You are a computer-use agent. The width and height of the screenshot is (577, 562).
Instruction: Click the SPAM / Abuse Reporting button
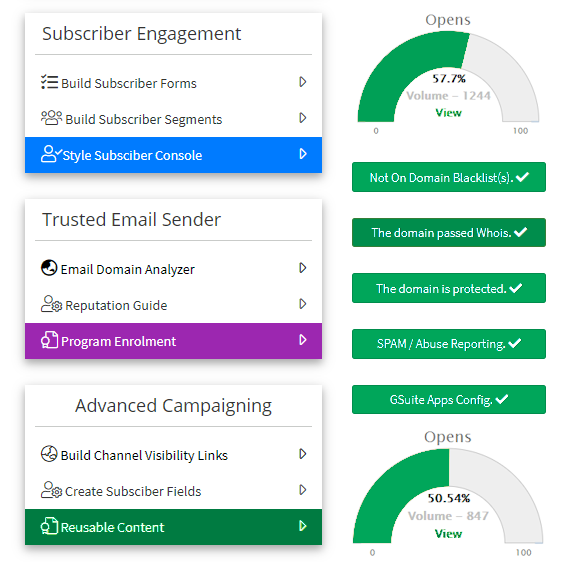point(449,344)
